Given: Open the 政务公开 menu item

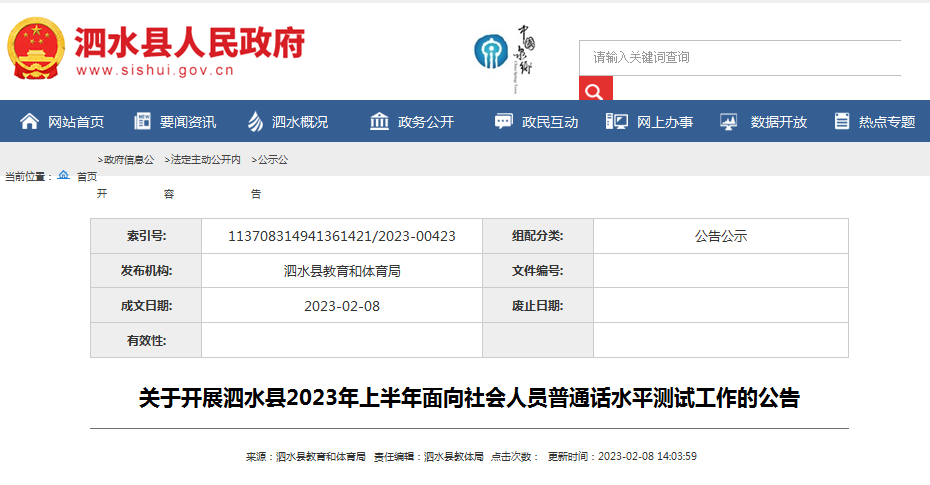Looking at the screenshot, I should click(x=426, y=122).
